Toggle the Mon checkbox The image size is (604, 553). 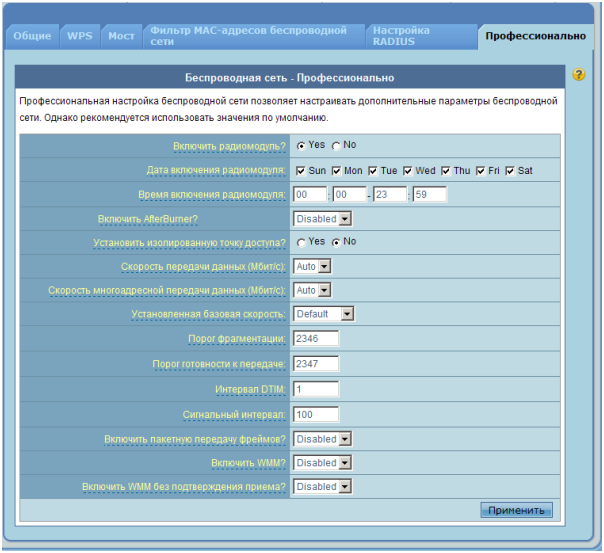336,171
